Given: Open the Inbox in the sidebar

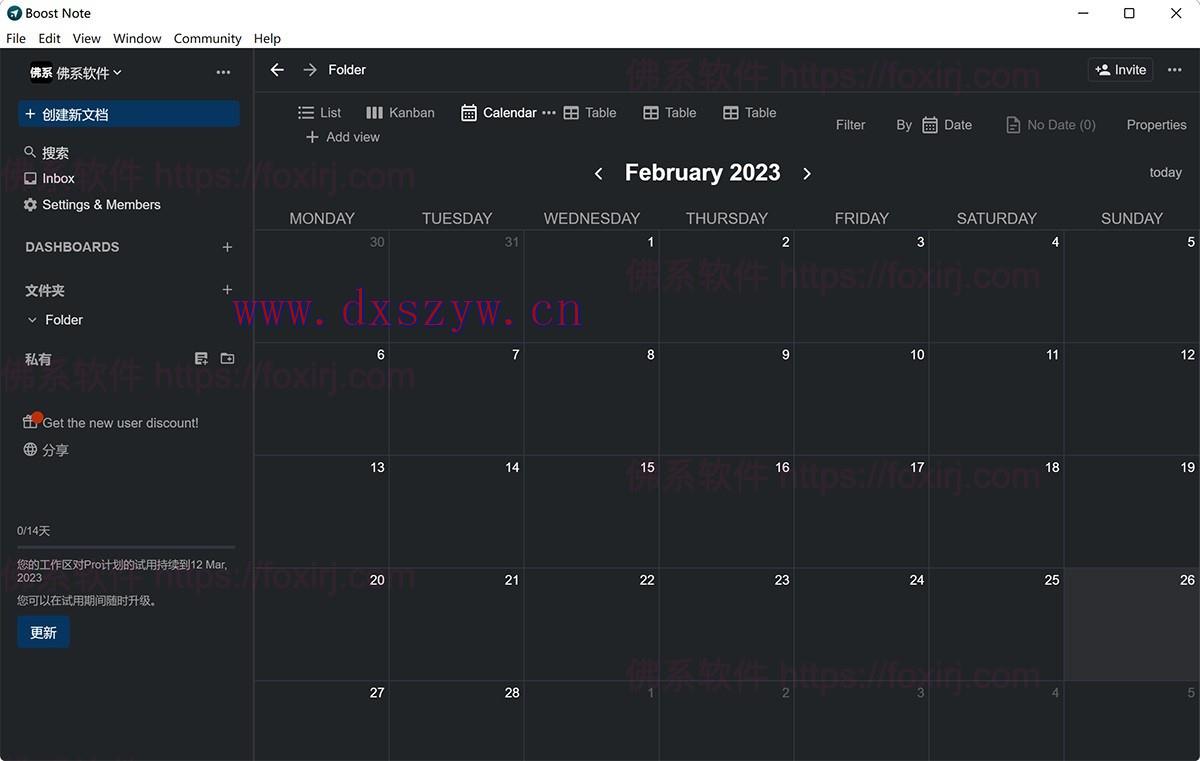Looking at the screenshot, I should (x=50, y=178).
